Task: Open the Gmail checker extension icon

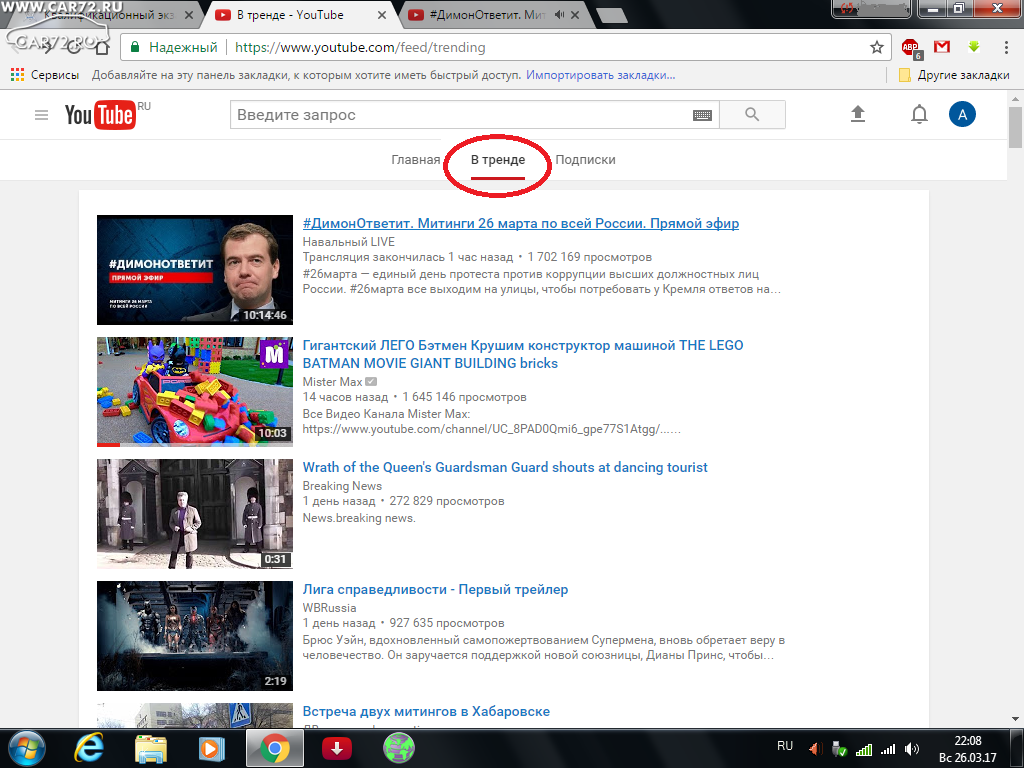Action: (941, 46)
